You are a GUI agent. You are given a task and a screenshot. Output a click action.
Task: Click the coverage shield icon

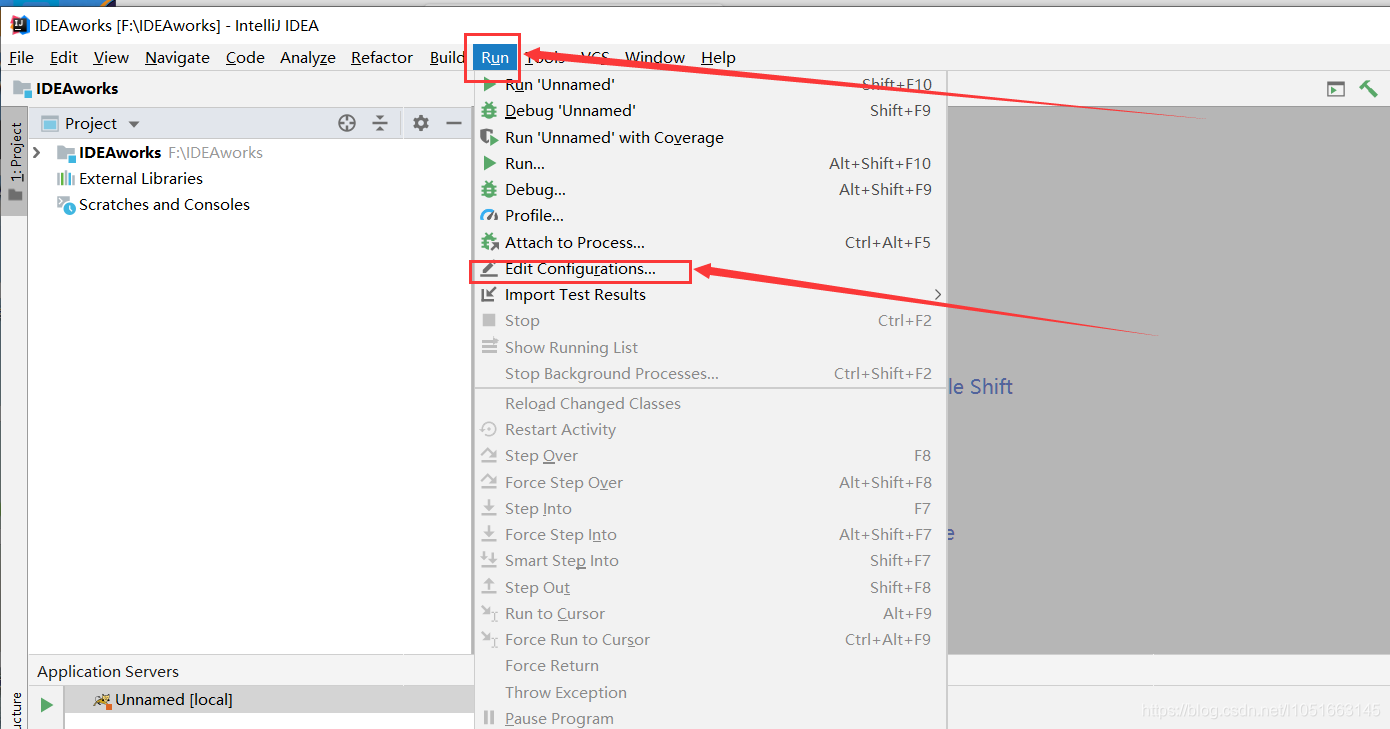click(489, 137)
